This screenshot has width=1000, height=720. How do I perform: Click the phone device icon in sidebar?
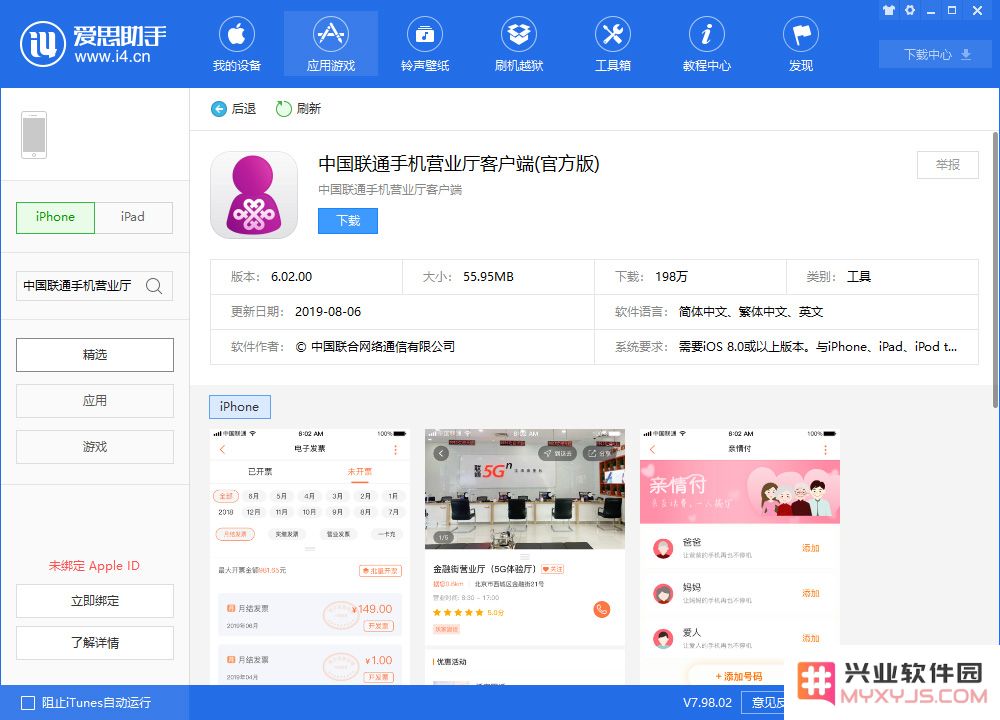34,135
